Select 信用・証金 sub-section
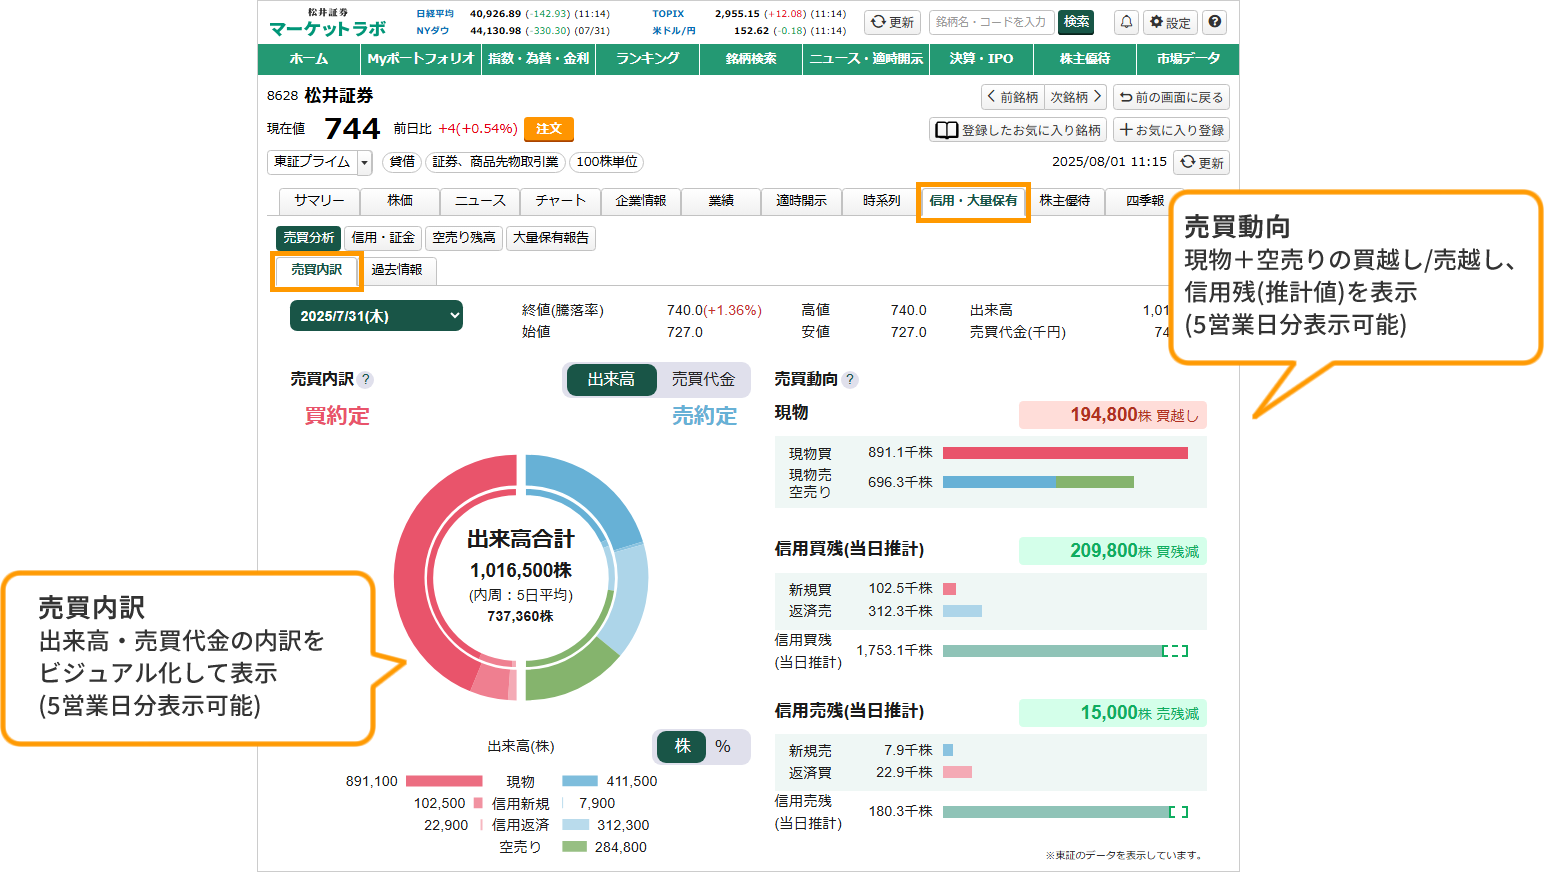This screenshot has height=872, width=1544. (383, 237)
